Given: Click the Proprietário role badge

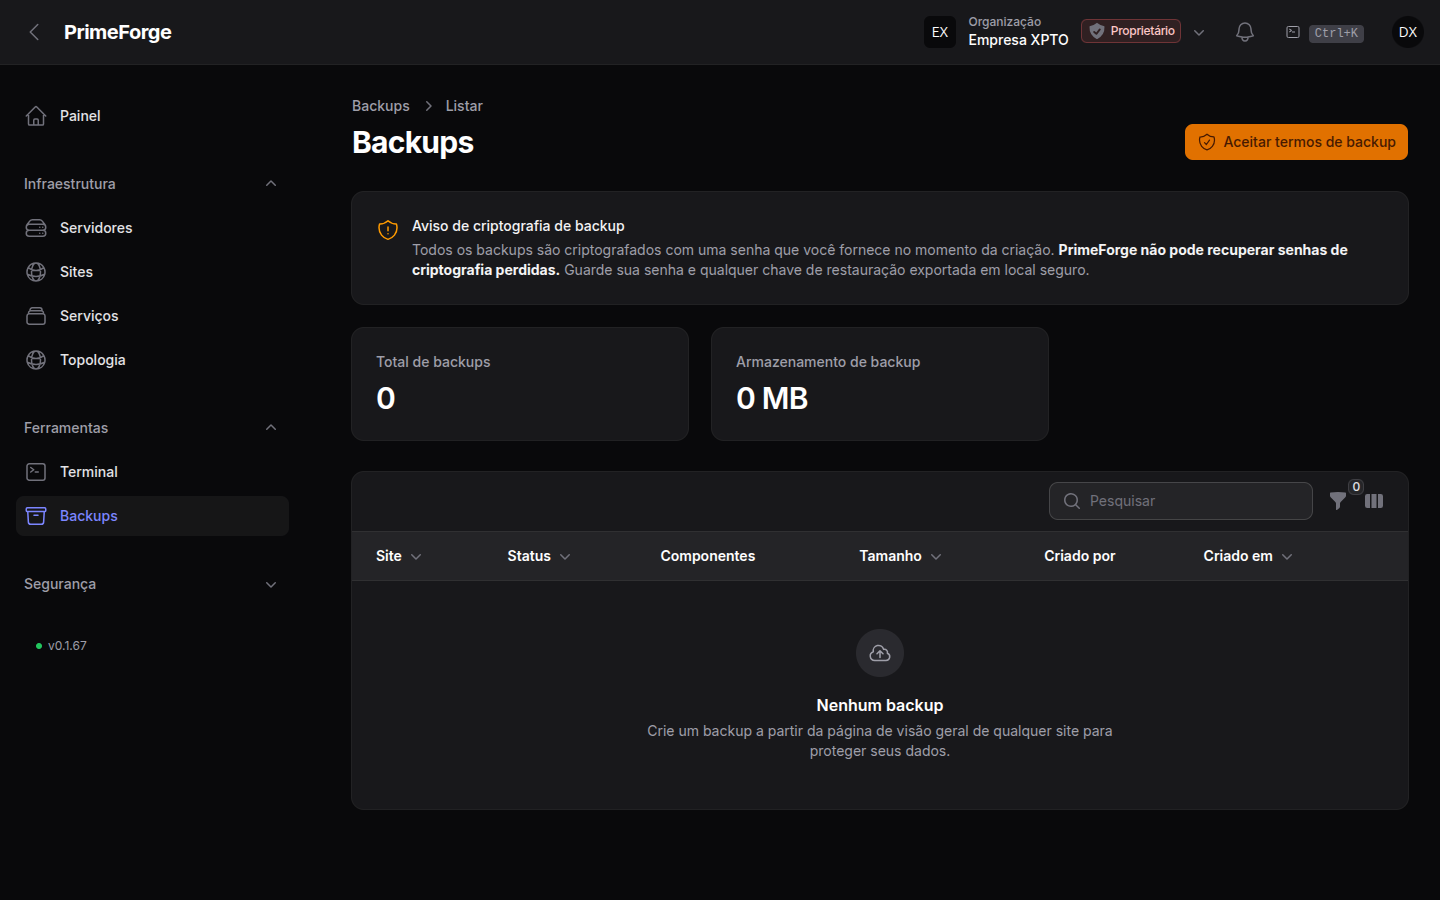Looking at the screenshot, I should pos(1131,31).
